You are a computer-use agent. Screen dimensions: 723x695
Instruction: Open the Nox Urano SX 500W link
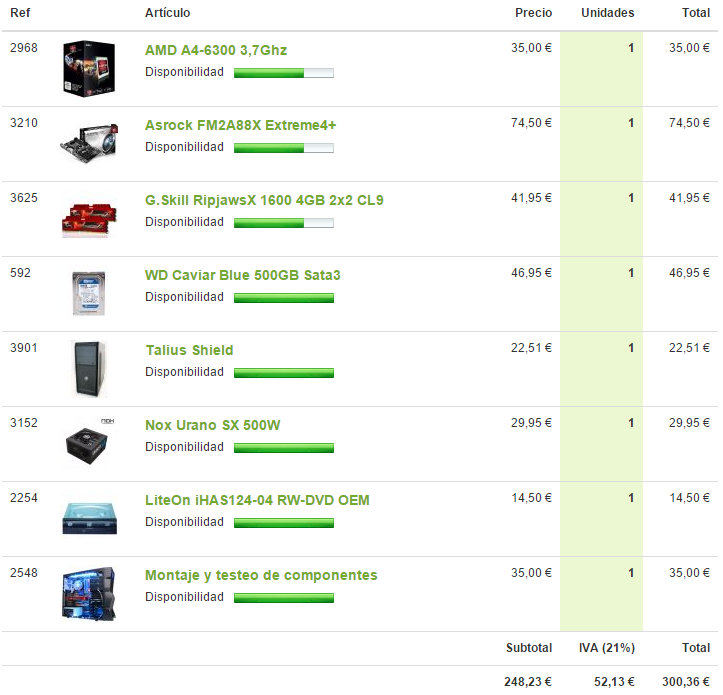(213, 425)
